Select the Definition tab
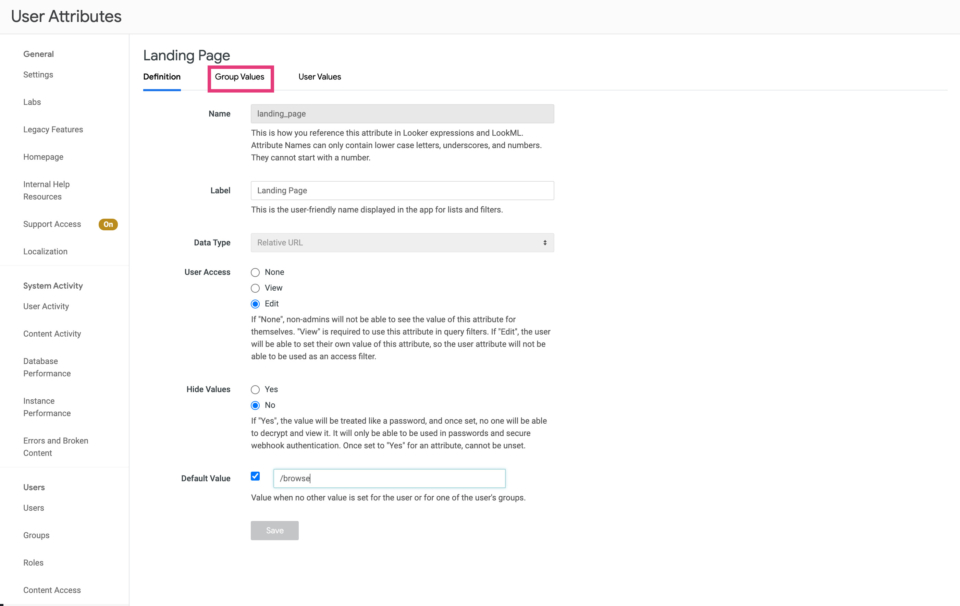 pyautogui.click(x=162, y=77)
